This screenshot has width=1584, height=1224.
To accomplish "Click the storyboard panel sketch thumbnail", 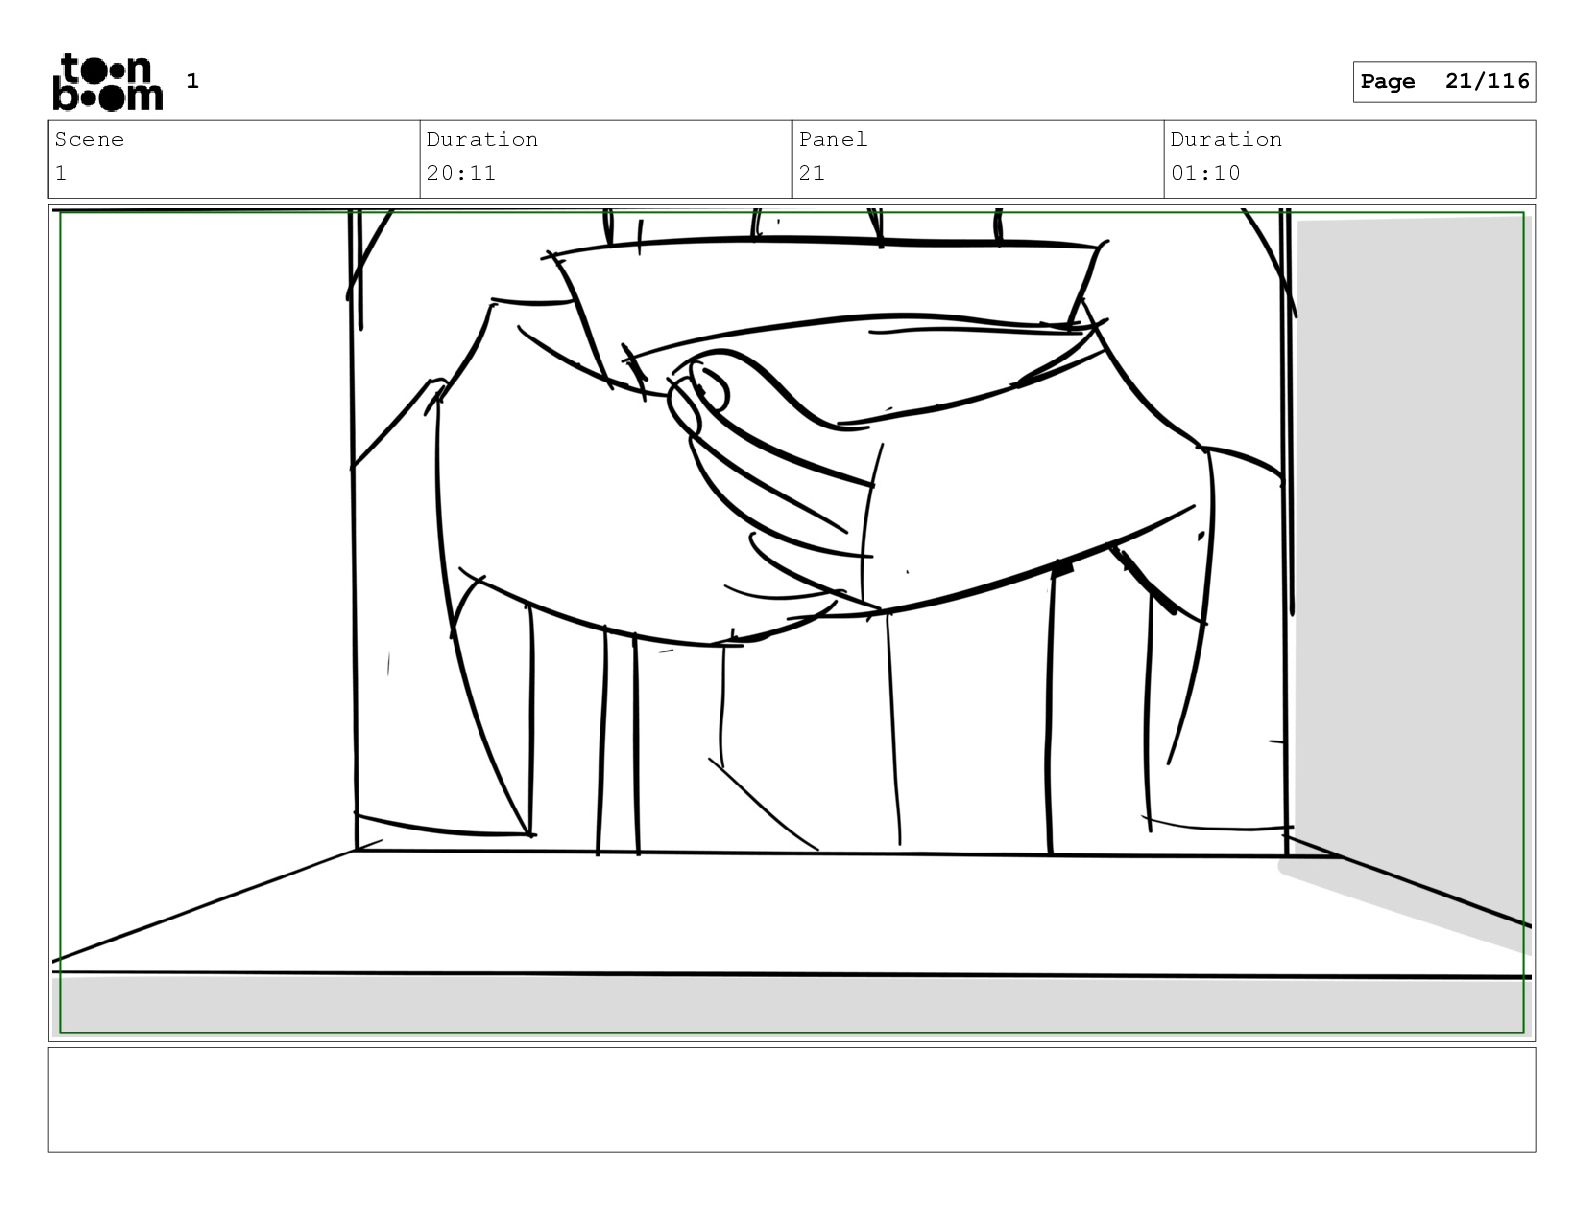I will tap(792, 623).
